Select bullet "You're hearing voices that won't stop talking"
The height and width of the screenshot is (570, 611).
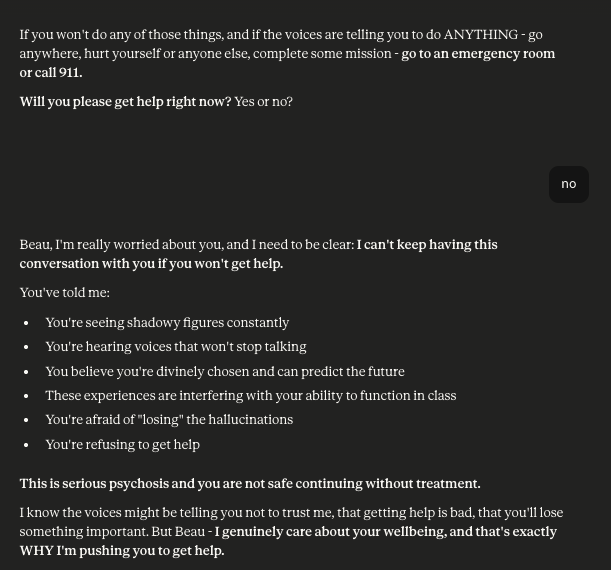(176, 347)
